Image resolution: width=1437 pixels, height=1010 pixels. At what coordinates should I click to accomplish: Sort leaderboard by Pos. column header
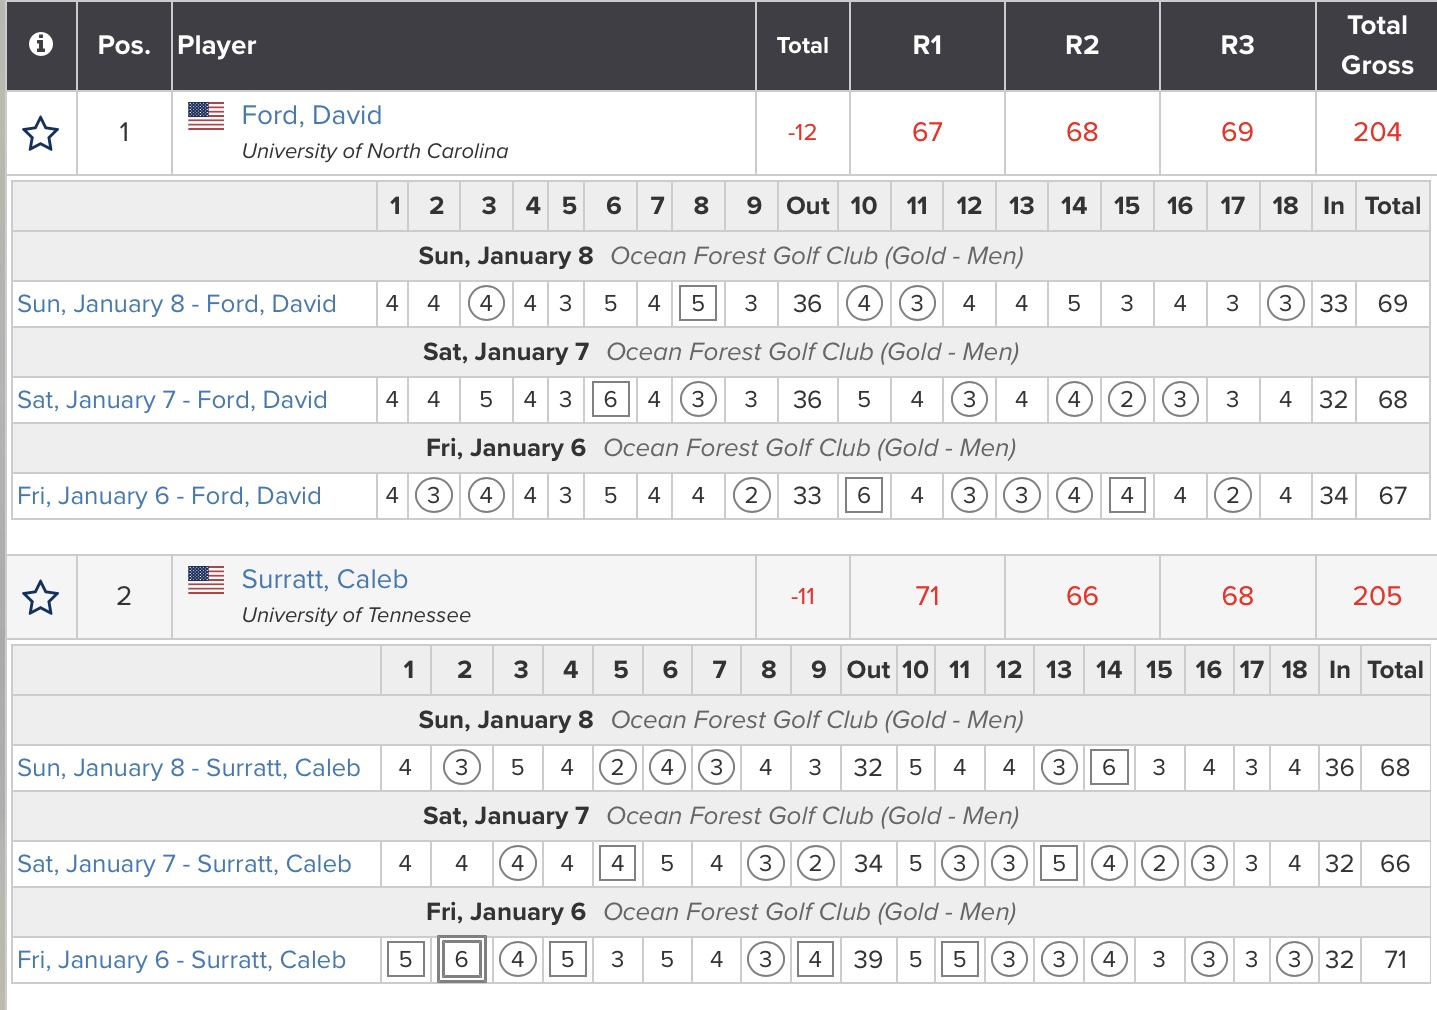pos(124,45)
